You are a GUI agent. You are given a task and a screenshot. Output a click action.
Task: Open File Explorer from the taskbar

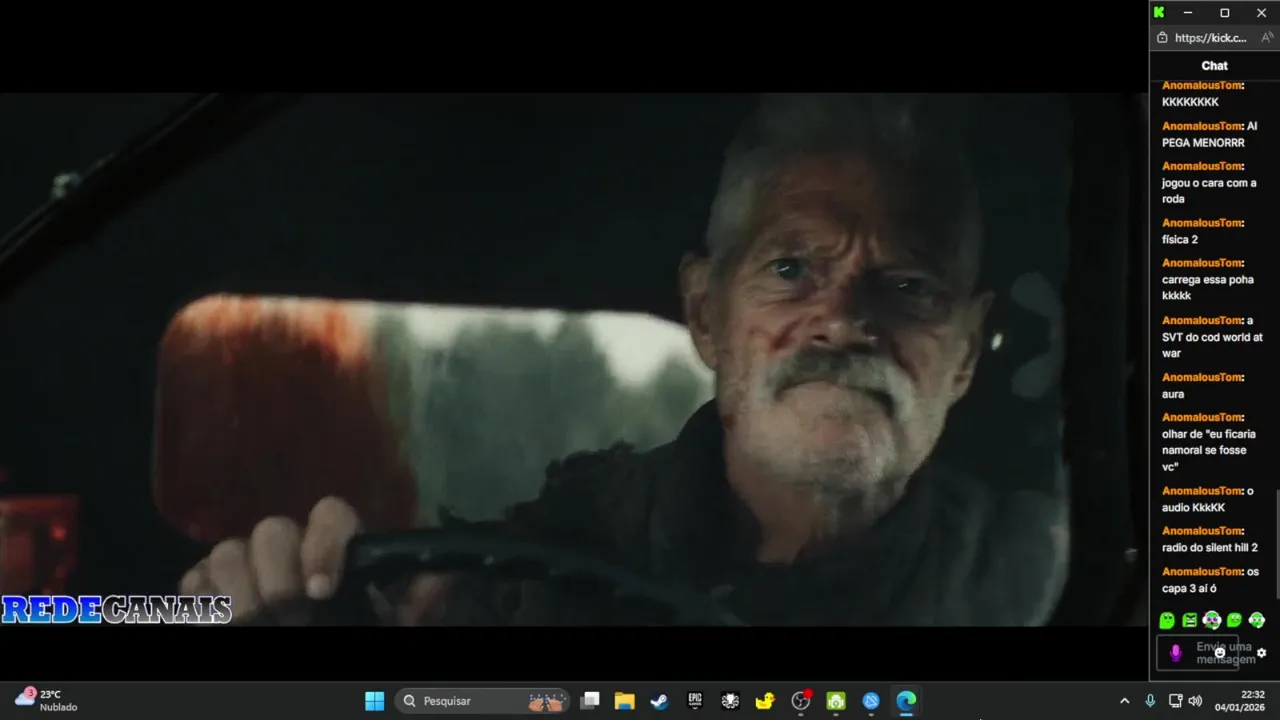(625, 701)
